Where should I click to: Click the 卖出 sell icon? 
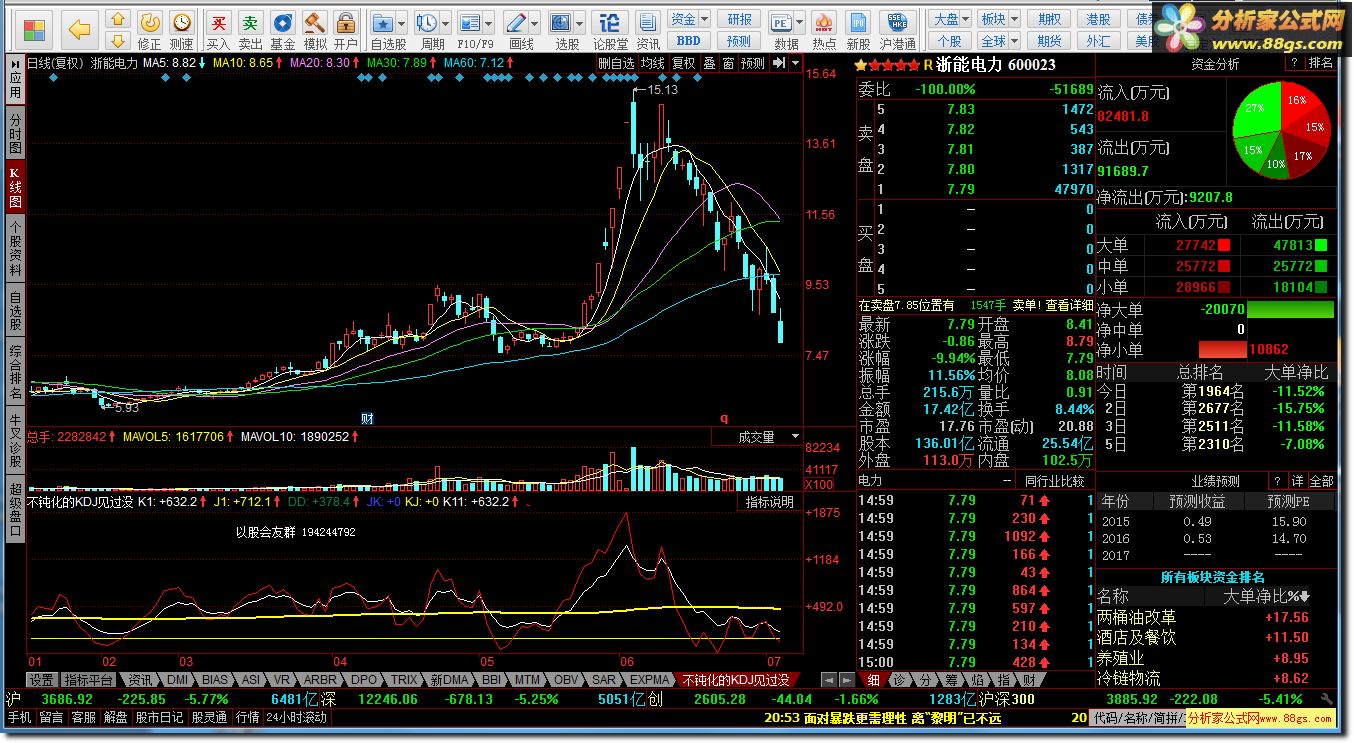click(x=251, y=29)
